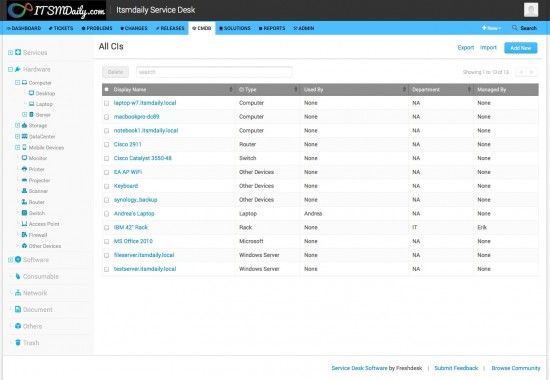550x380 pixels.
Task: Click the Others category icon
Action: pyautogui.click(x=18, y=326)
